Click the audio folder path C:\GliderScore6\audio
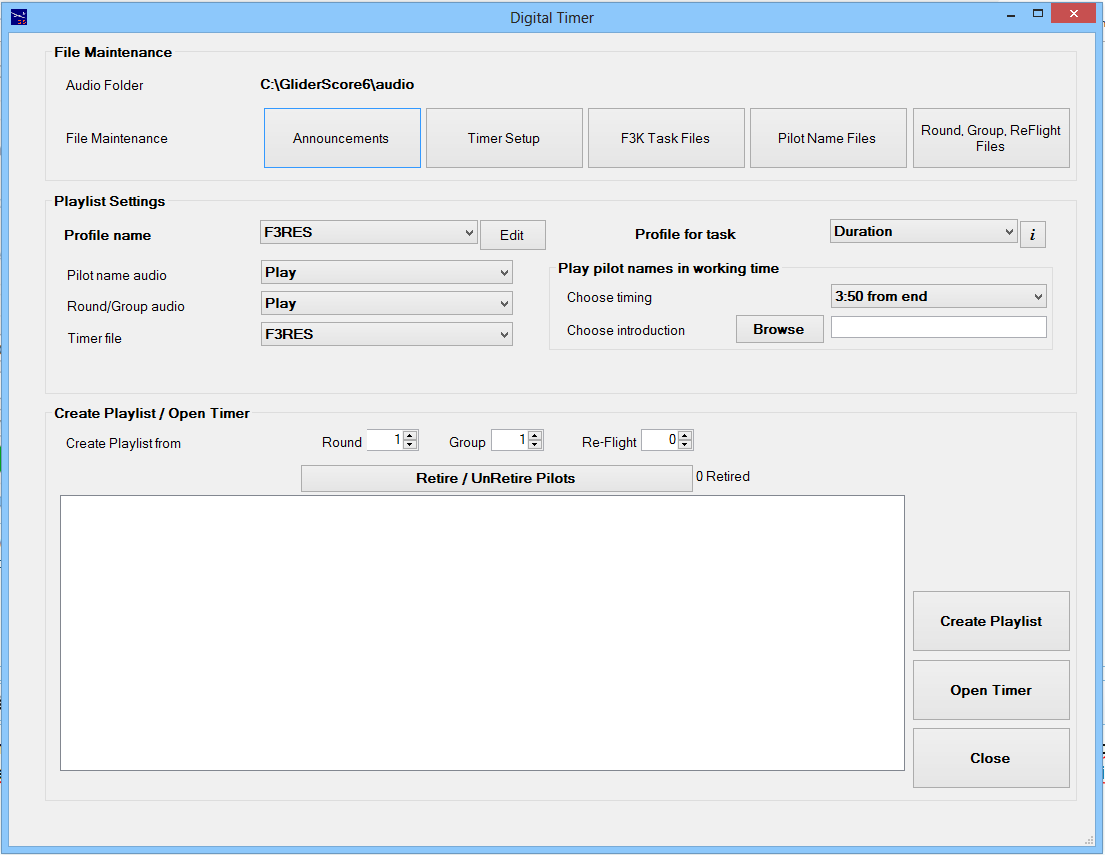The image size is (1105, 855). [337, 85]
